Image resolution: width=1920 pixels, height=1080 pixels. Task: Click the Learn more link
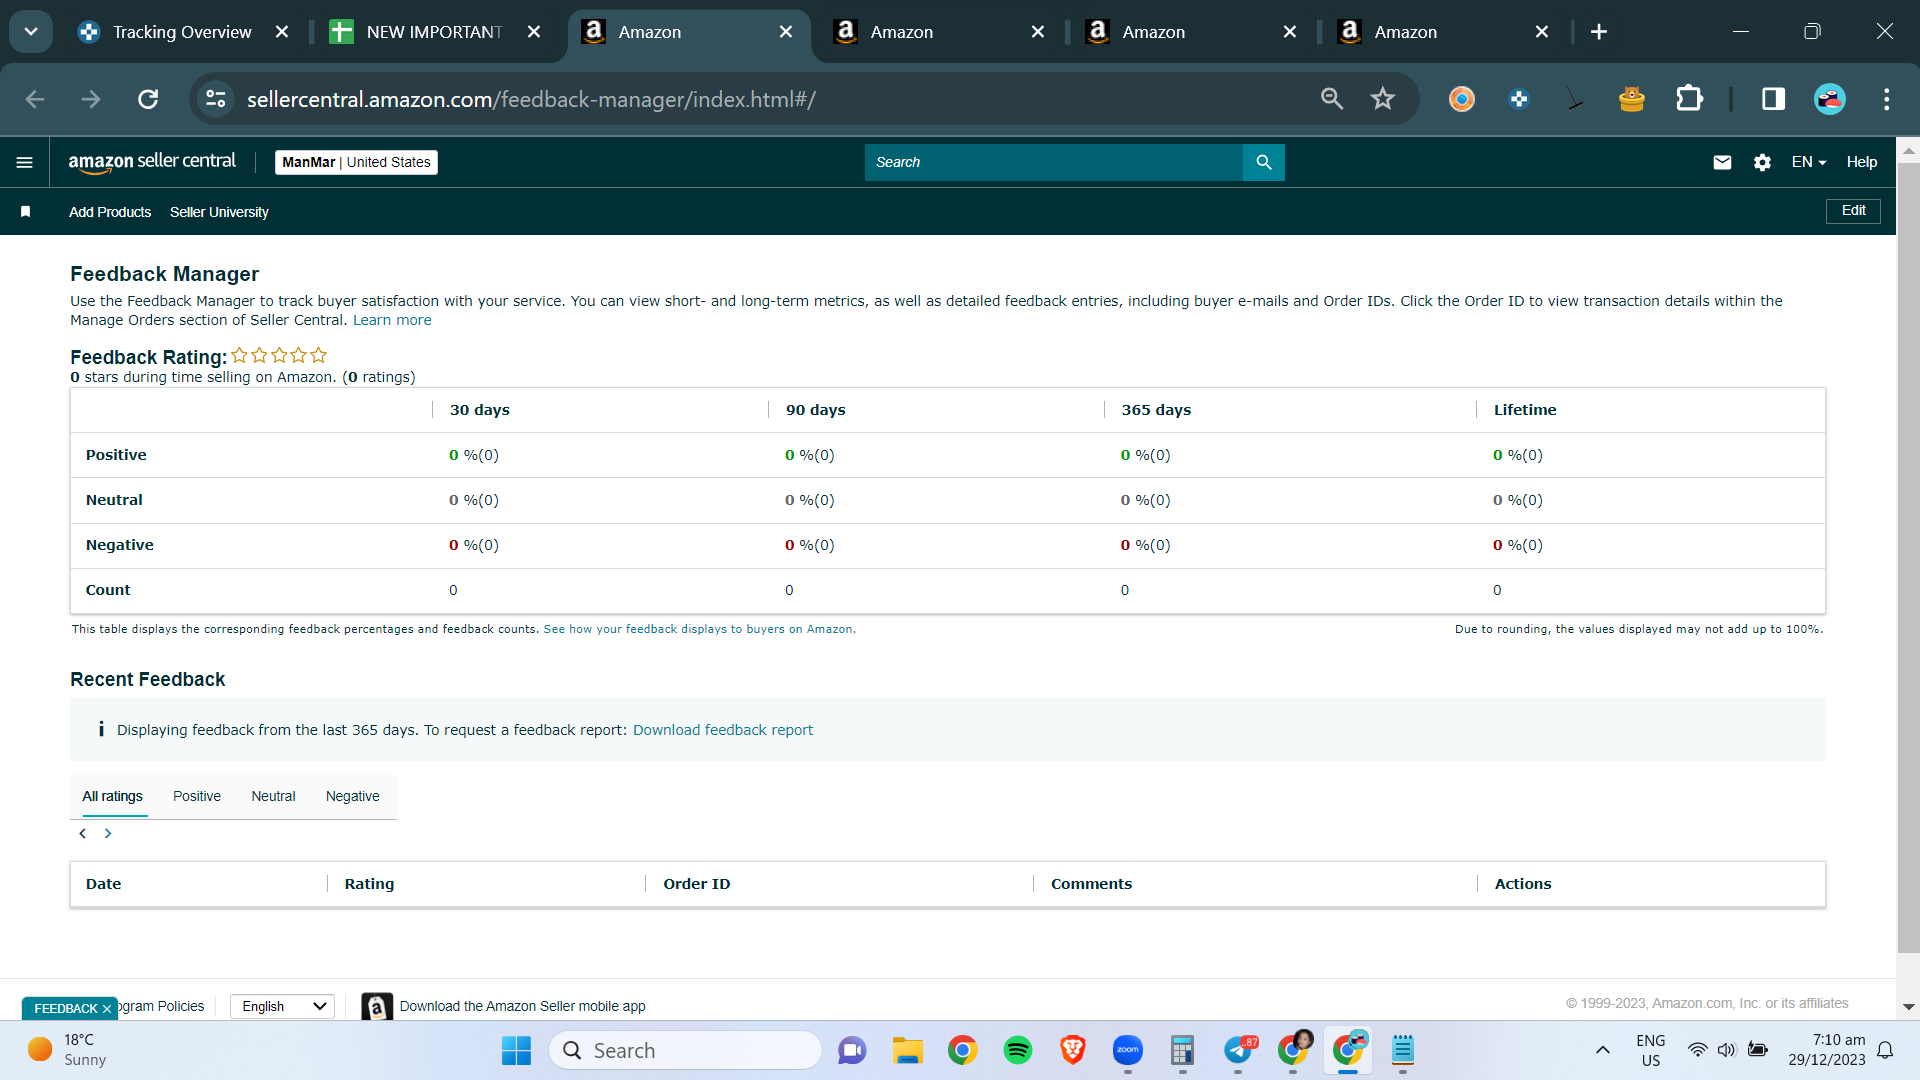tap(392, 320)
